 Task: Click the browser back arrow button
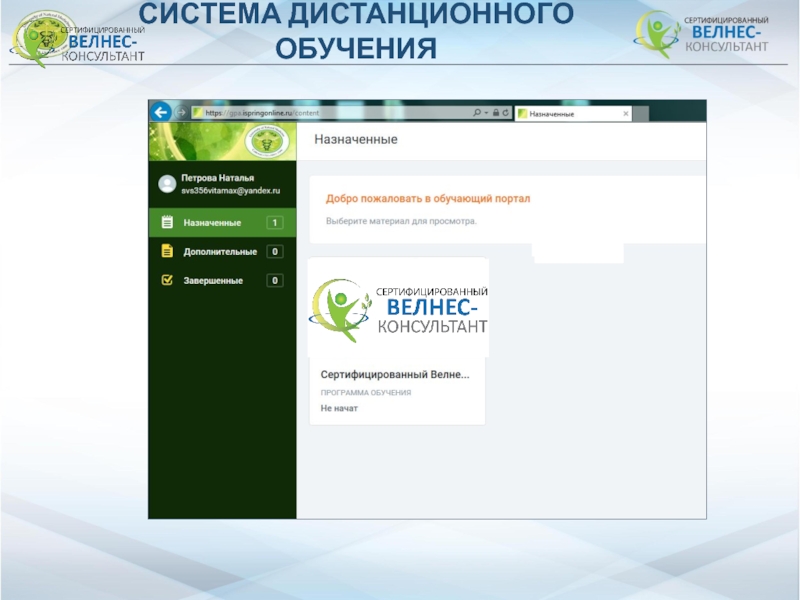pyautogui.click(x=161, y=112)
